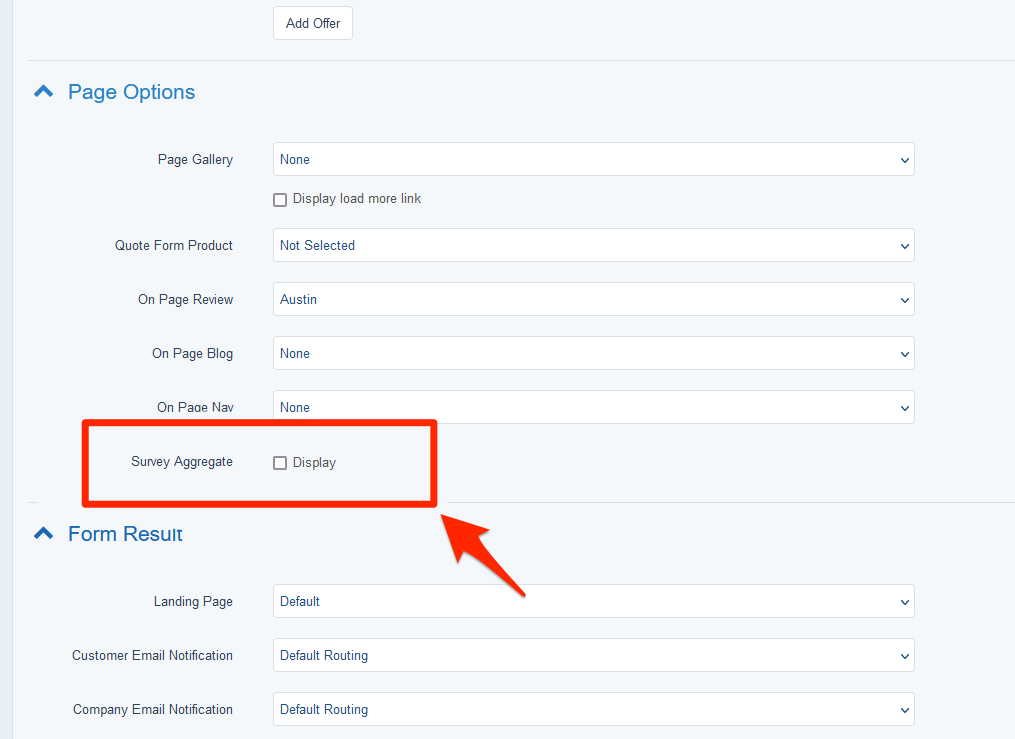Collapse Page Options using its chevron icon

43,92
